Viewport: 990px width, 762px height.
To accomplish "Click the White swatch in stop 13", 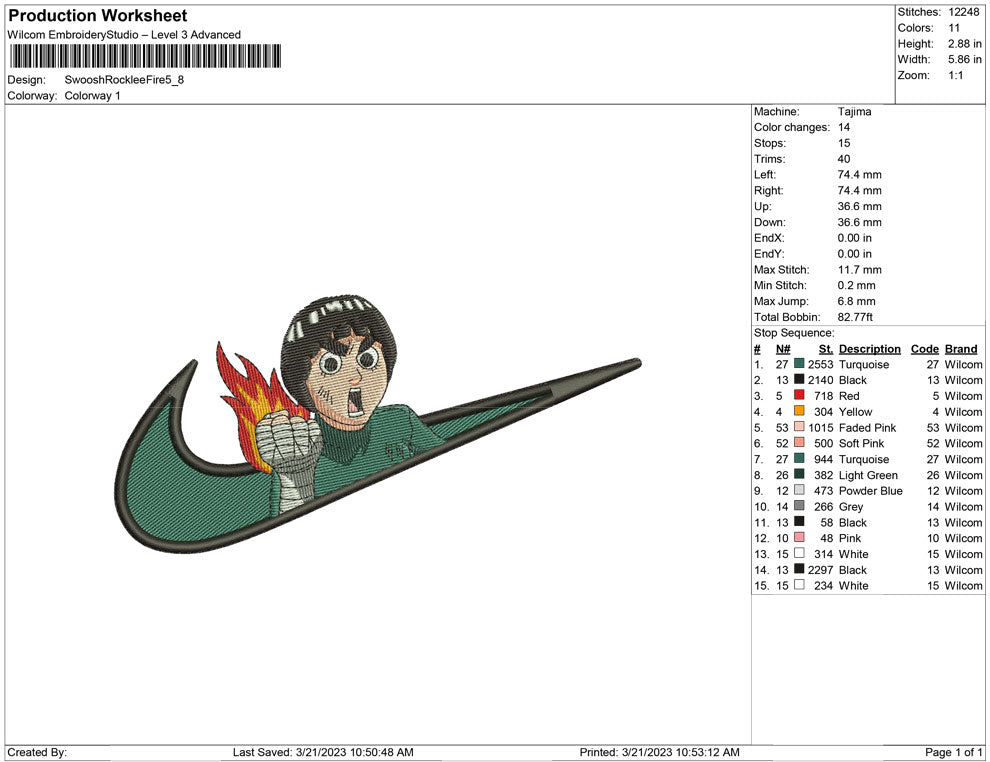I will click(x=799, y=554).
